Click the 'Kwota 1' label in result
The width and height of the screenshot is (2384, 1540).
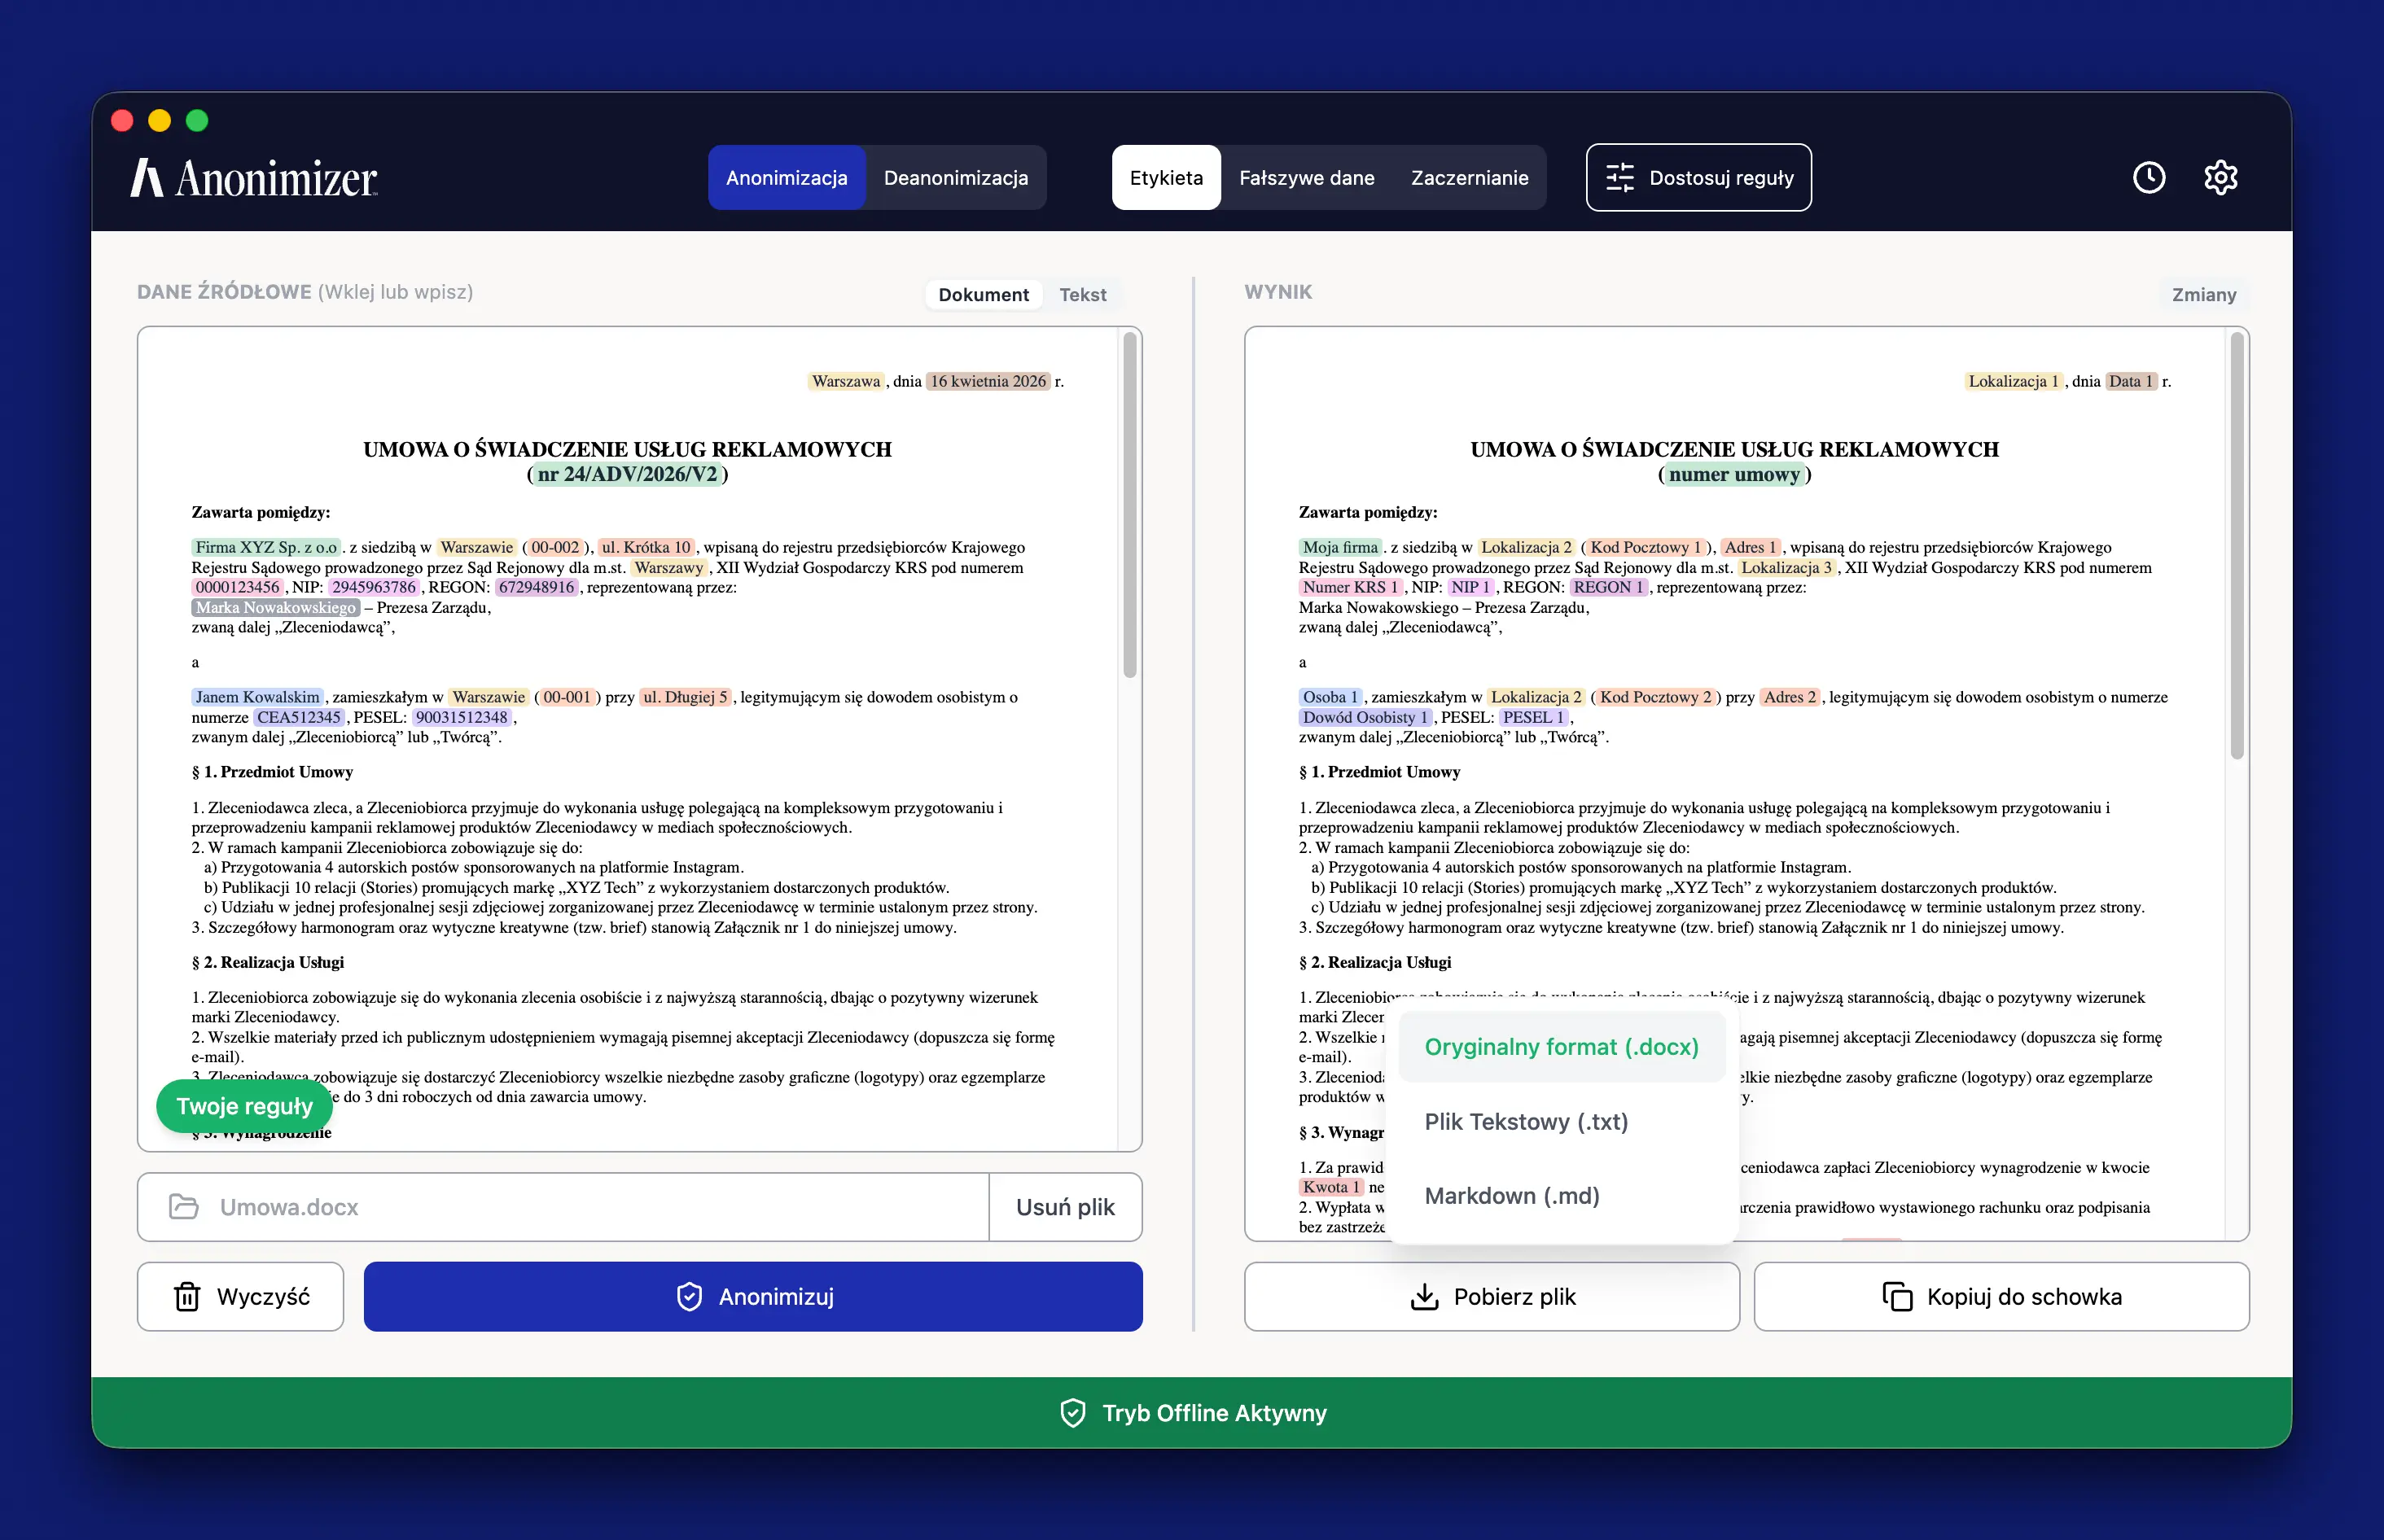click(1331, 1188)
